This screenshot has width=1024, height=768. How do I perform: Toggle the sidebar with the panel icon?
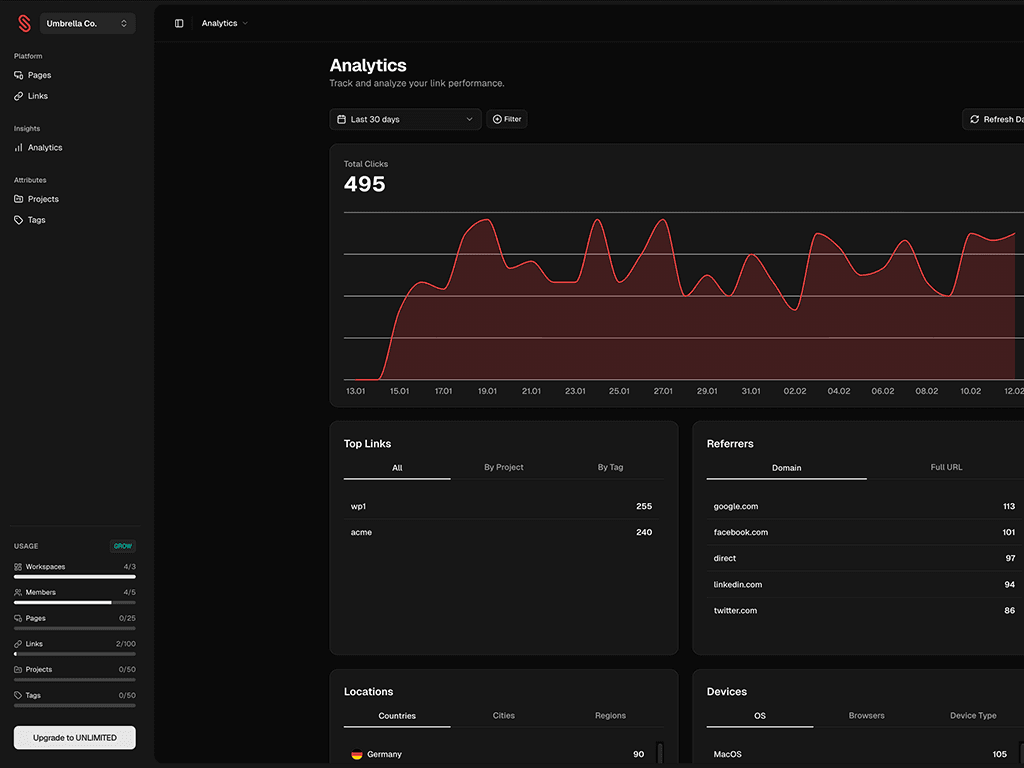178,22
